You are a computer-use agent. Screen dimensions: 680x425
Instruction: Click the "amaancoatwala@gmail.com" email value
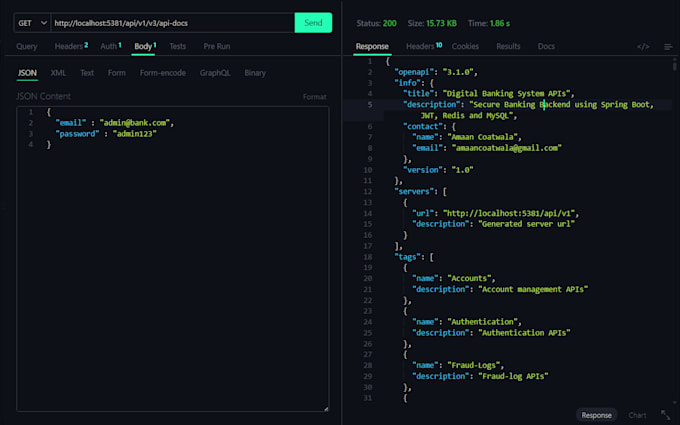[x=507, y=148]
